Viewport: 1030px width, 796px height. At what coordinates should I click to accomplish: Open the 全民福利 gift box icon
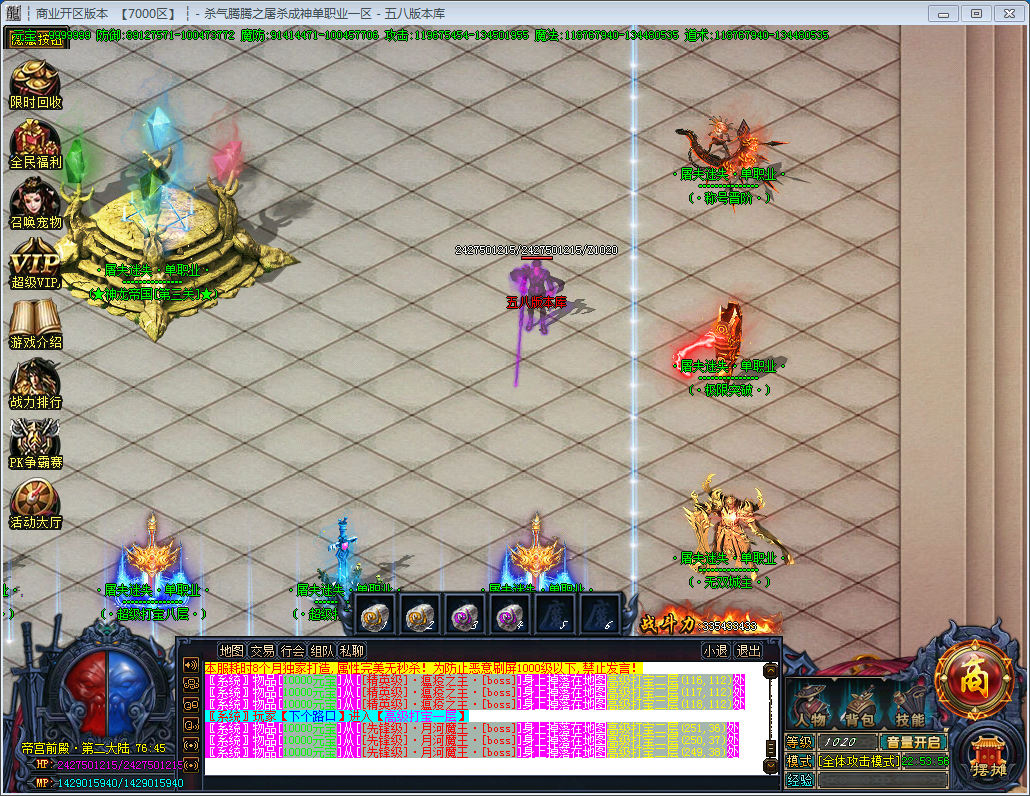click(35, 145)
